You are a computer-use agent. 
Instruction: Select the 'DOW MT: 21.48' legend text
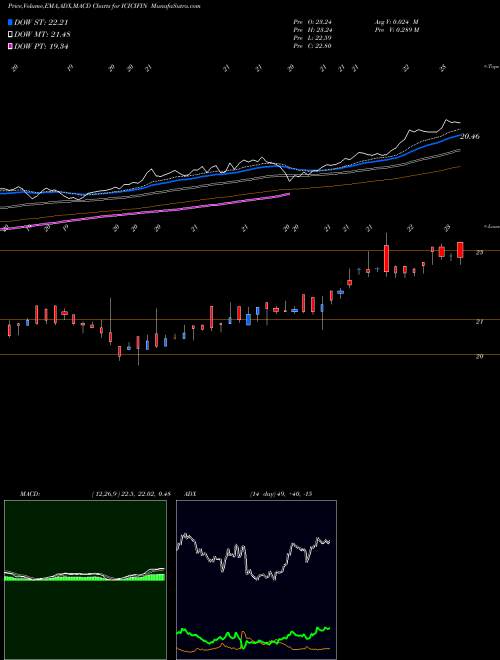(42, 35)
